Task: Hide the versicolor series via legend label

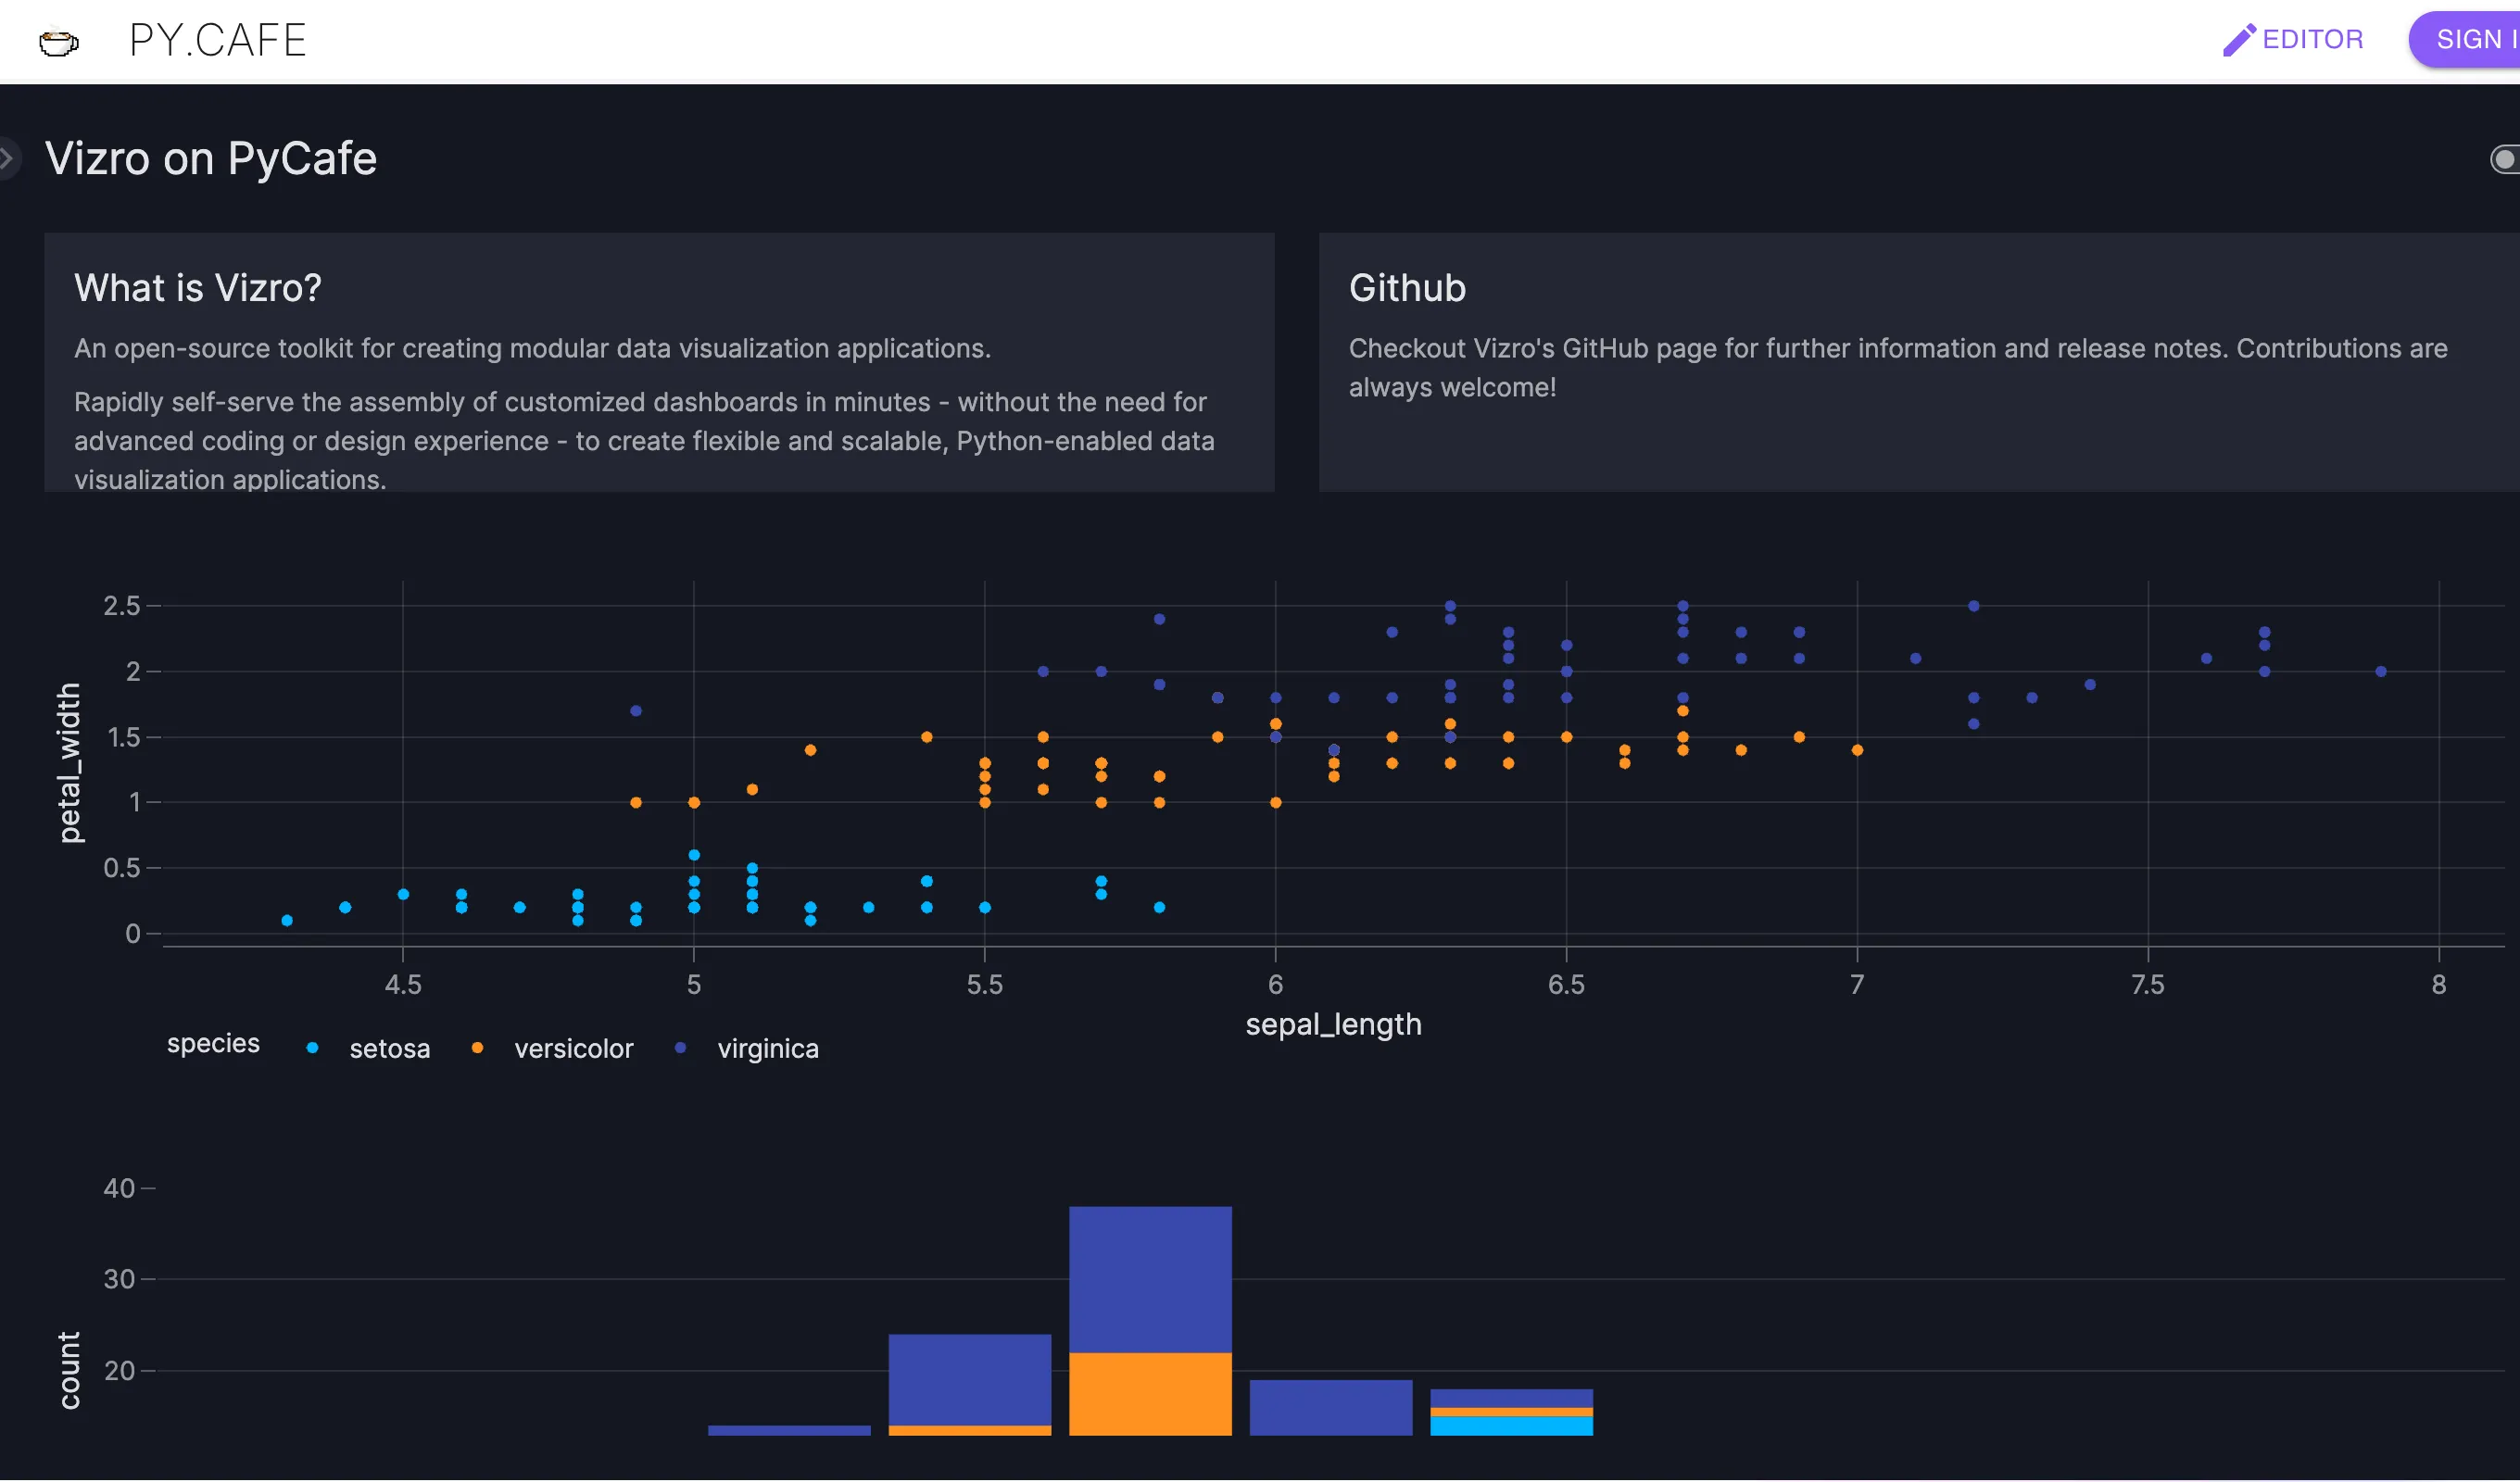Action: point(573,1049)
